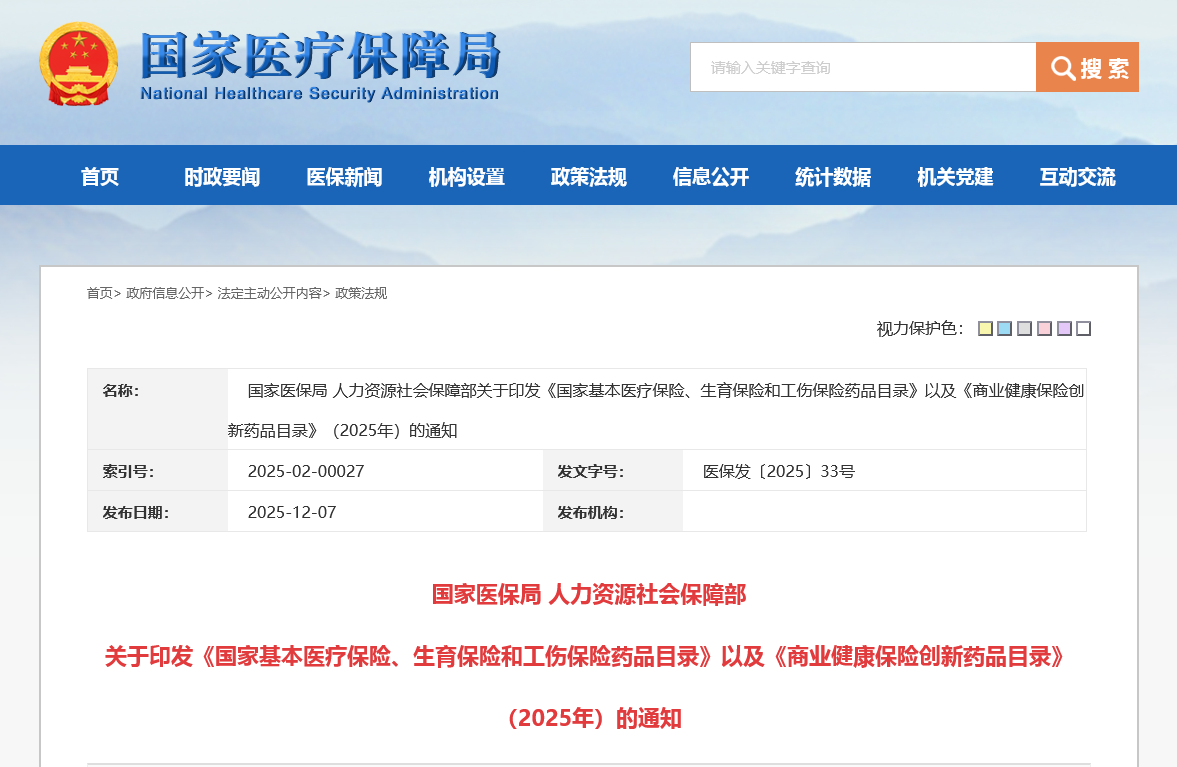Choose the yellow eye-protection color swatch
The width and height of the screenshot is (1177, 767).
click(x=985, y=329)
